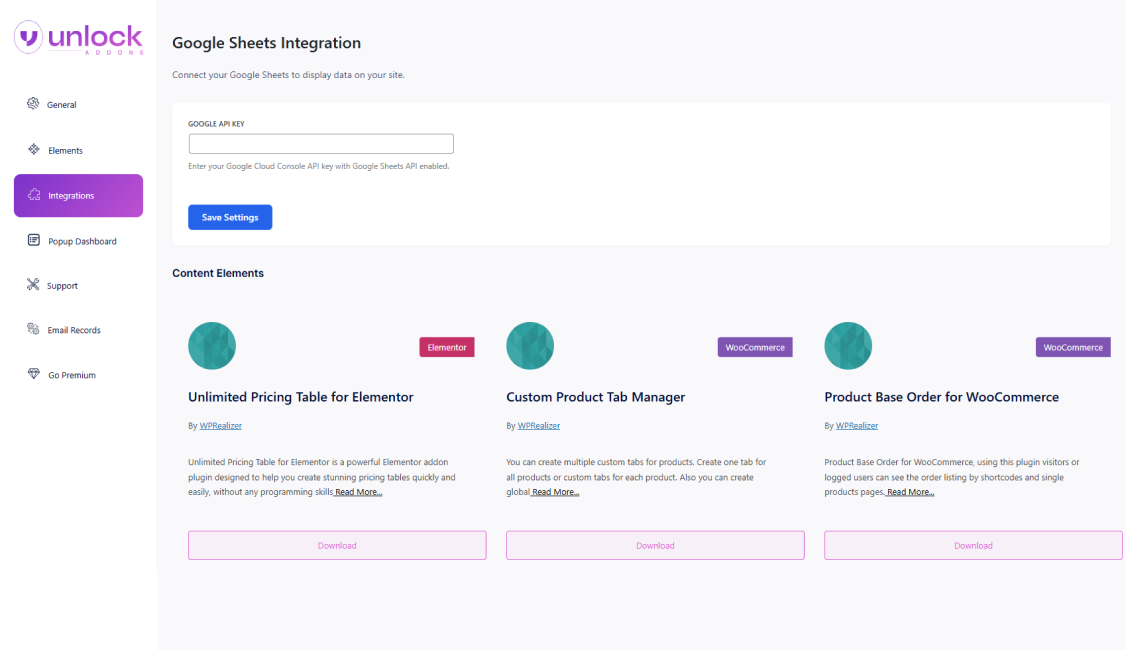This screenshot has width=1126, height=650.
Task: Click the Elementor badge tag
Action: pos(447,347)
